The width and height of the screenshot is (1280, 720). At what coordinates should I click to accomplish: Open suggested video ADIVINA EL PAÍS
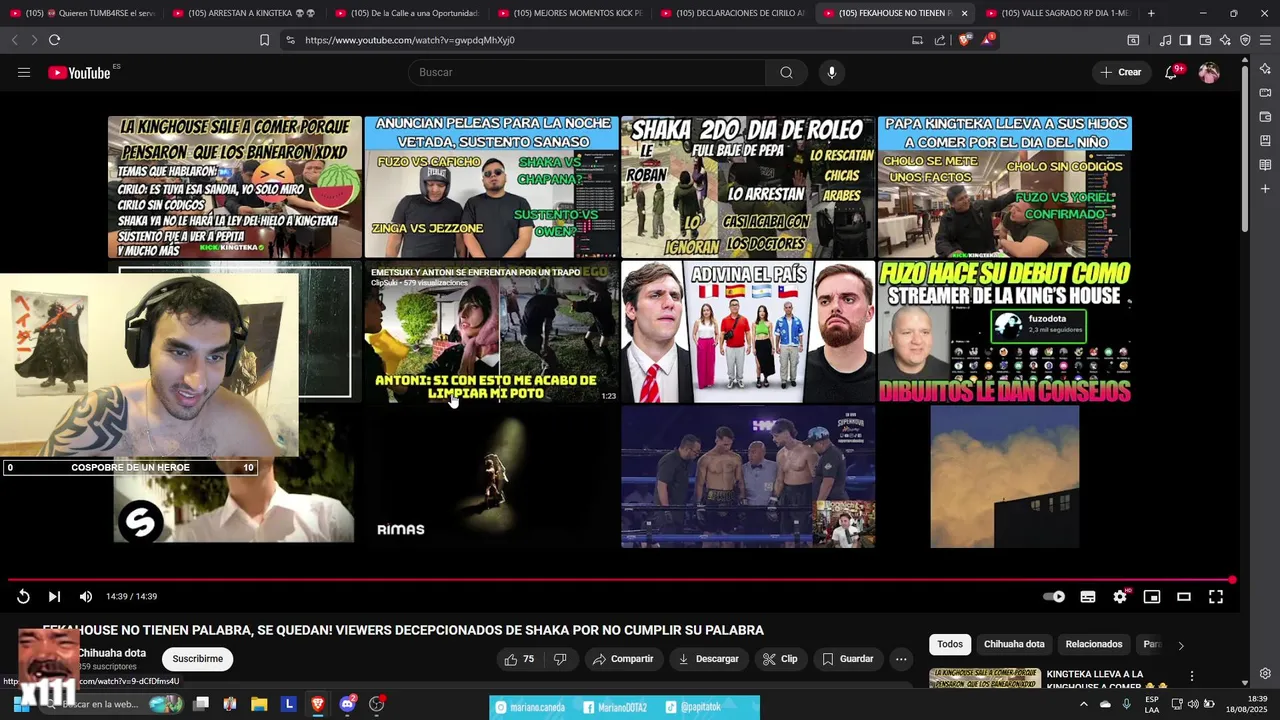click(x=748, y=332)
